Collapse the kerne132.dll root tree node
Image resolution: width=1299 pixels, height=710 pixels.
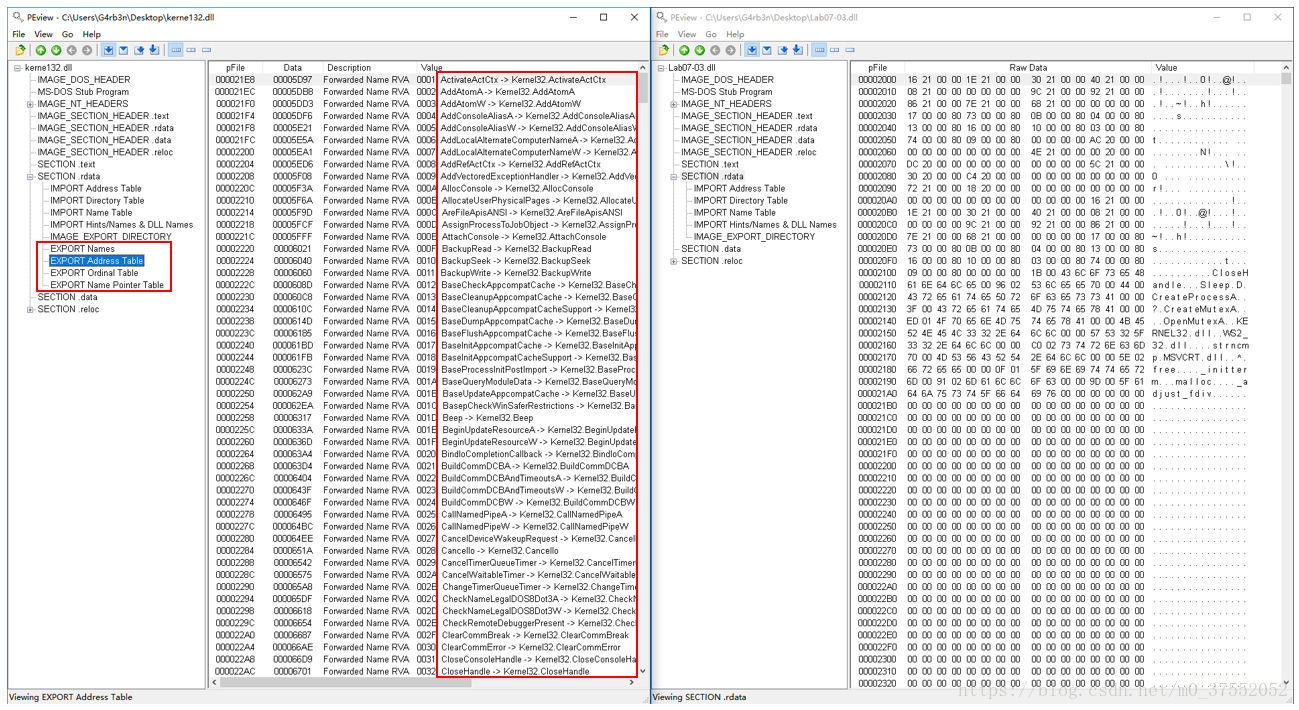[18, 68]
